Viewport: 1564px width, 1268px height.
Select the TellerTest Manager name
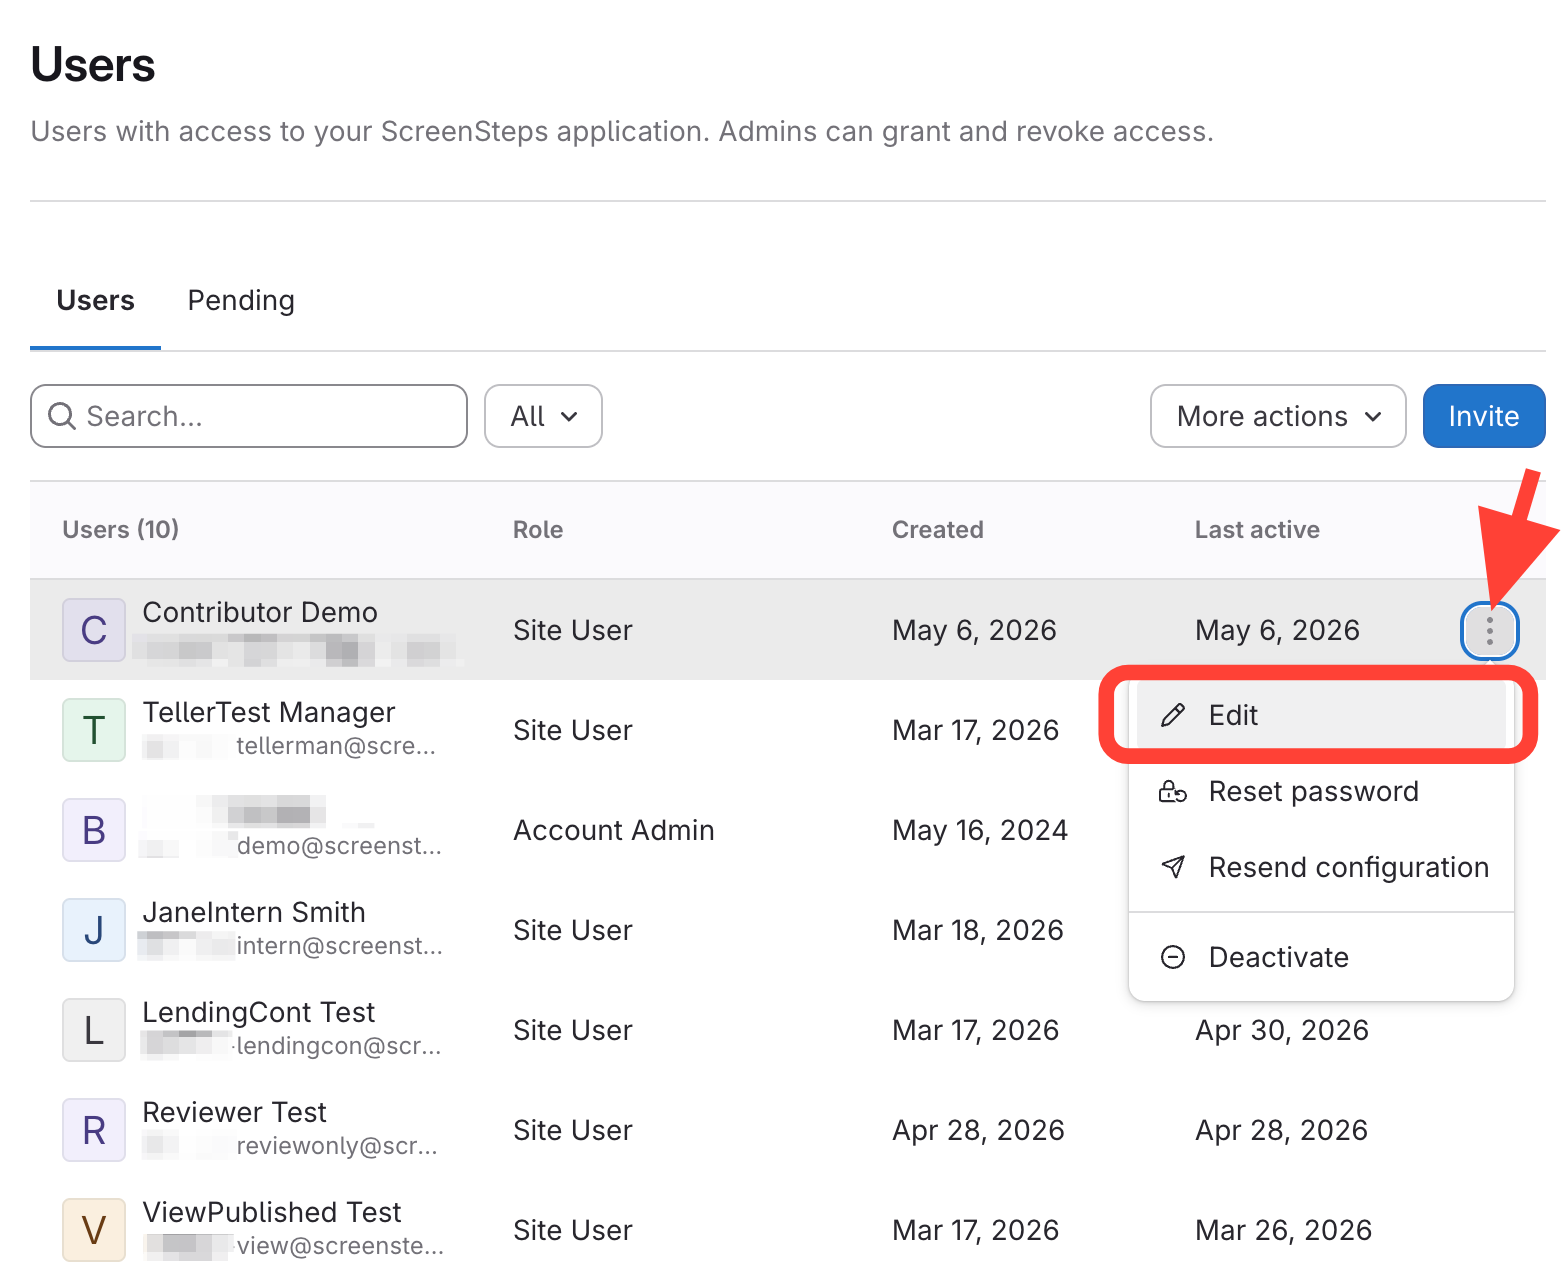(269, 712)
